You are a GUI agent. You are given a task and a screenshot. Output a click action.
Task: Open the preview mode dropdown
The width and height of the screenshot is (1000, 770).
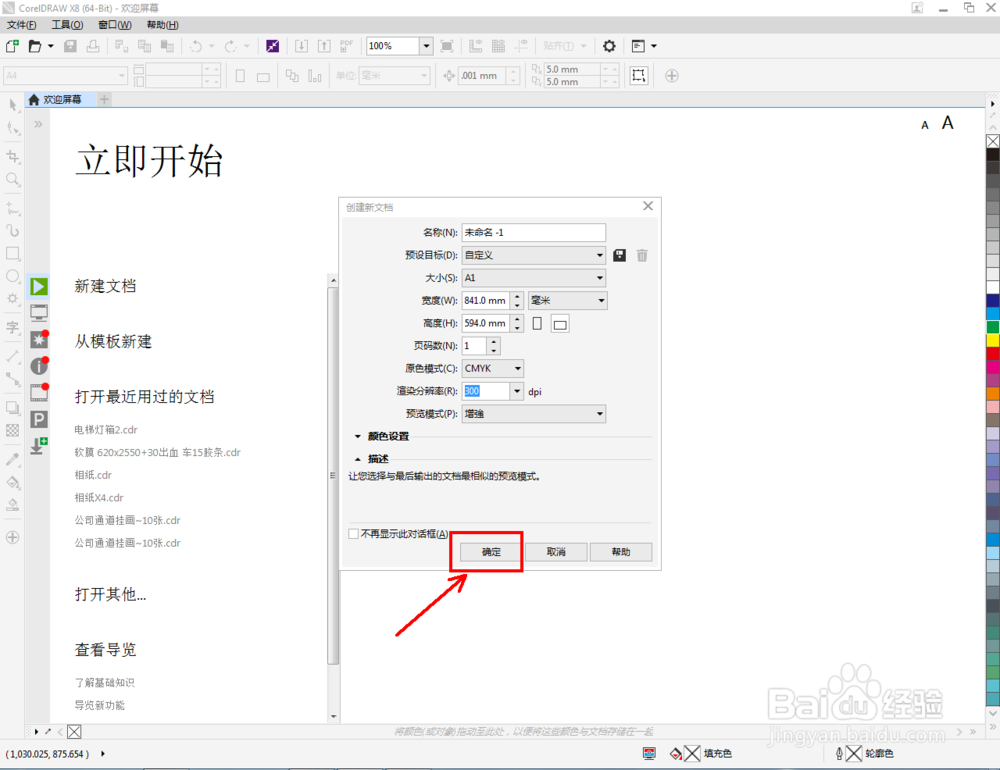pos(534,413)
